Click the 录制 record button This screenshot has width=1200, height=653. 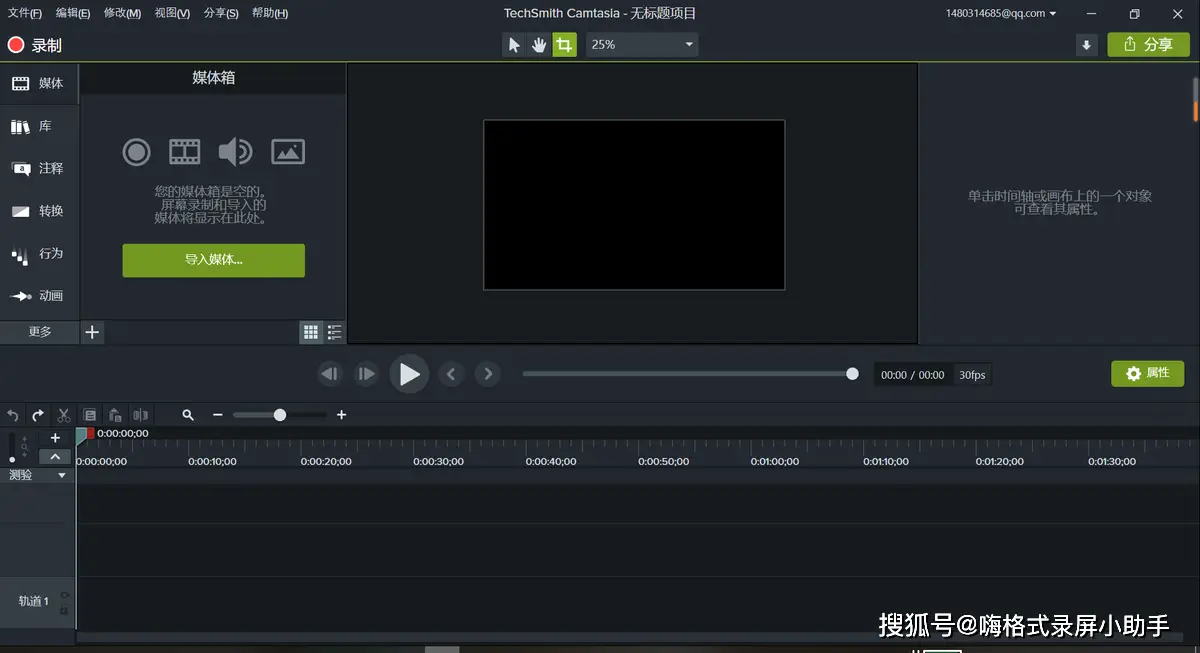coord(35,45)
